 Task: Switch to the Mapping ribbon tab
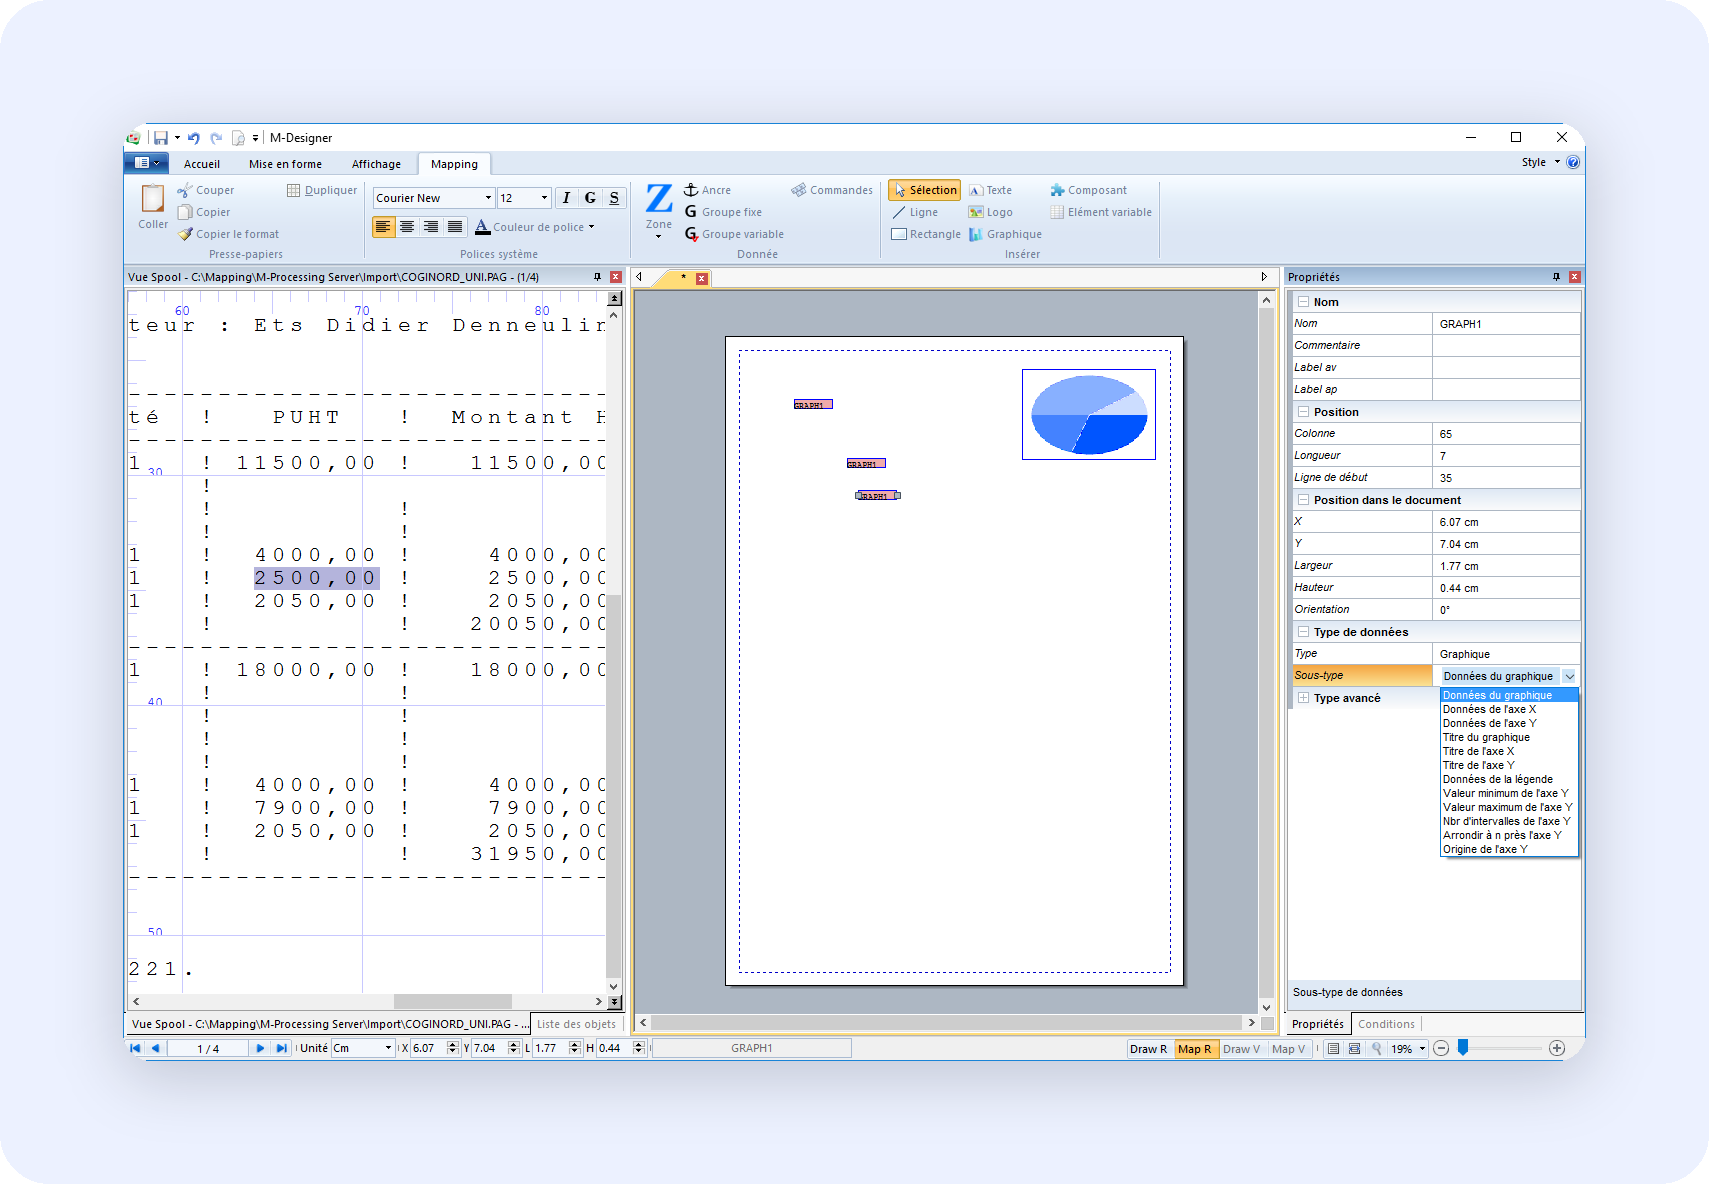point(455,164)
